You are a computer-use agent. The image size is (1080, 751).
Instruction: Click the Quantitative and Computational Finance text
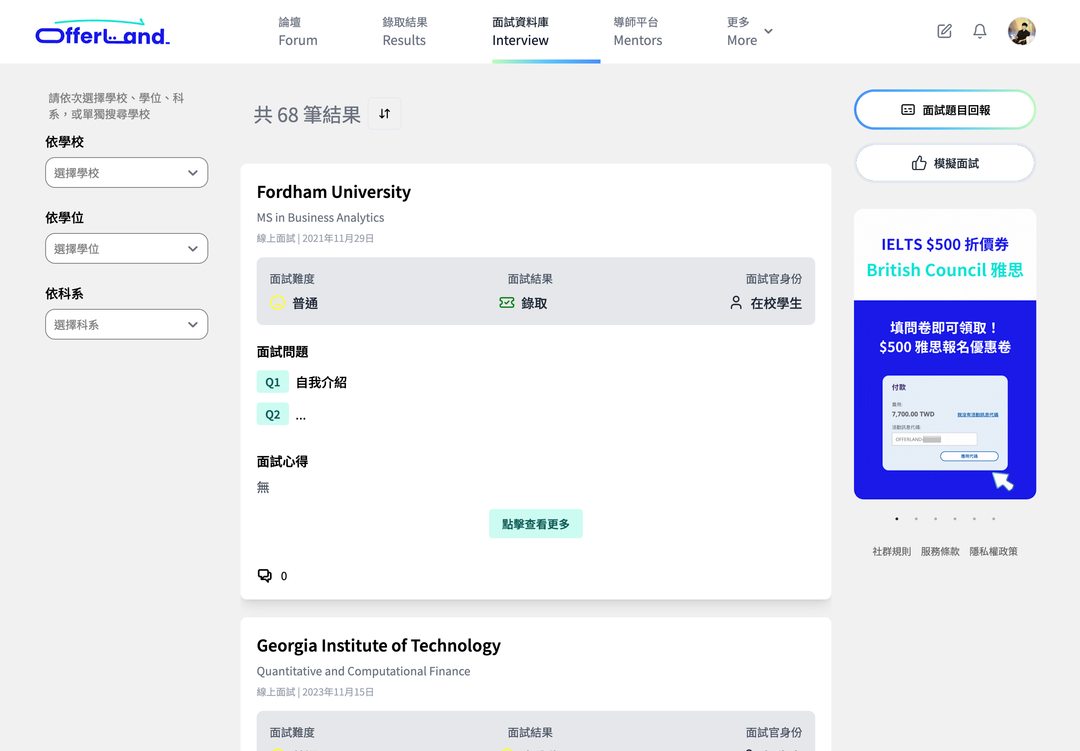point(364,671)
